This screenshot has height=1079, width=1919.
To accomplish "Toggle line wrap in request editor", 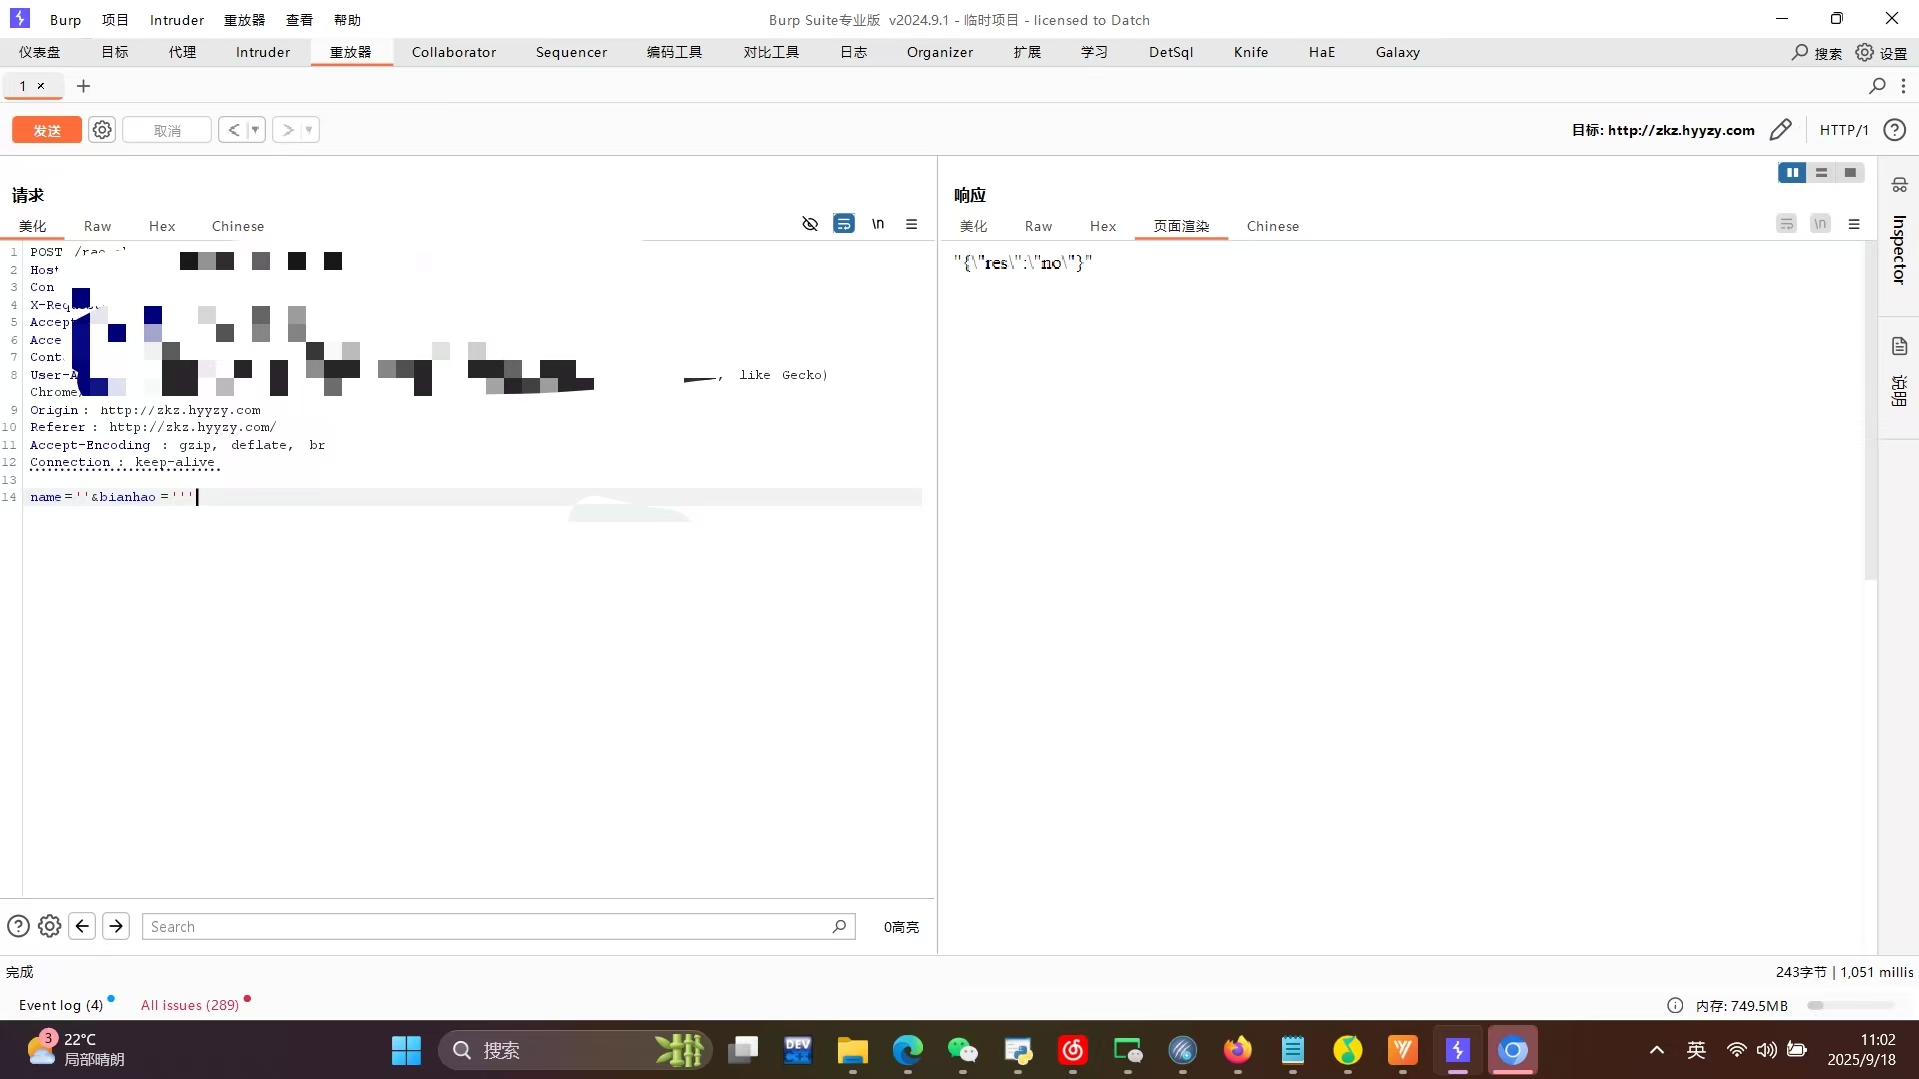I will (844, 224).
